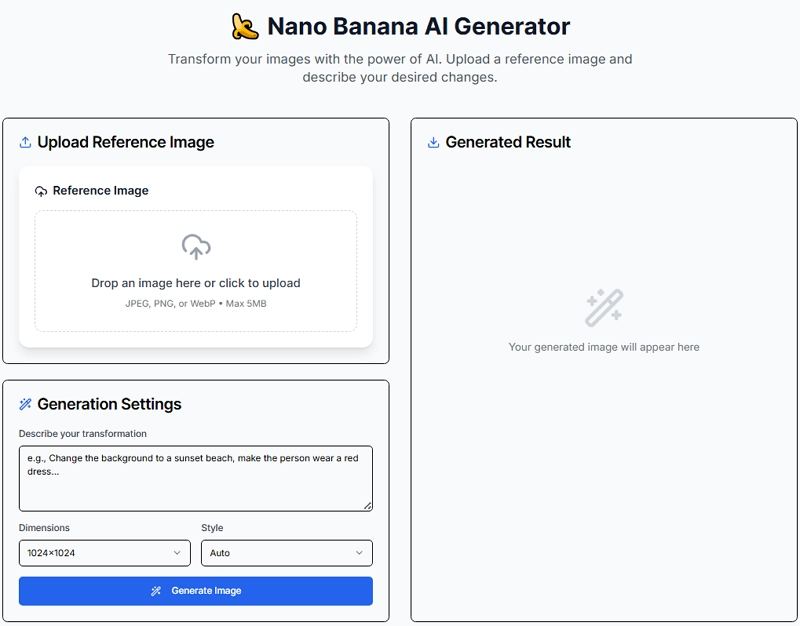Click the magic wand icon beside Generation Settings
The image size is (800, 626).
(23, 404)
